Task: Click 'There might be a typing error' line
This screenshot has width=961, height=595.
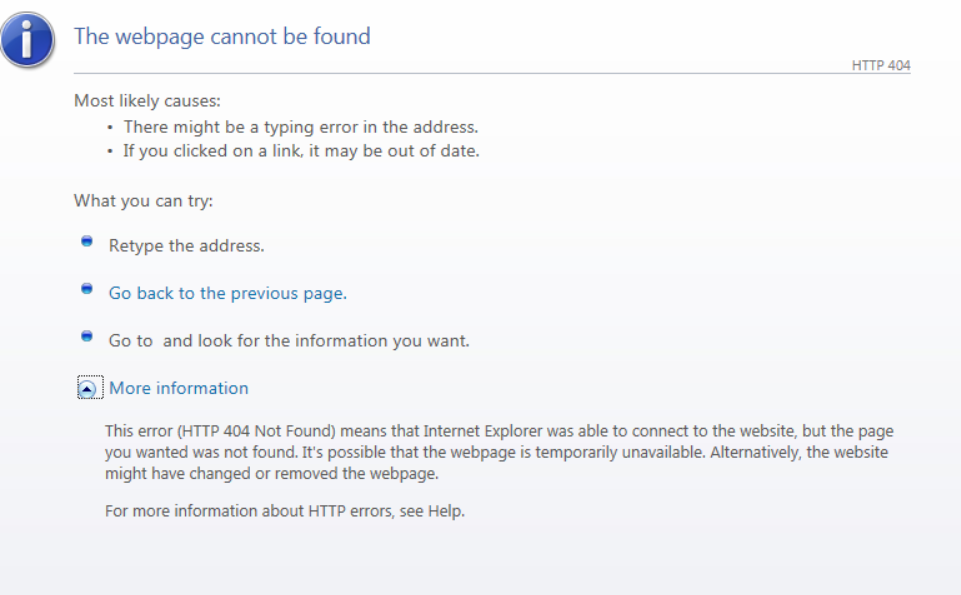Action: tap(300, 127)
